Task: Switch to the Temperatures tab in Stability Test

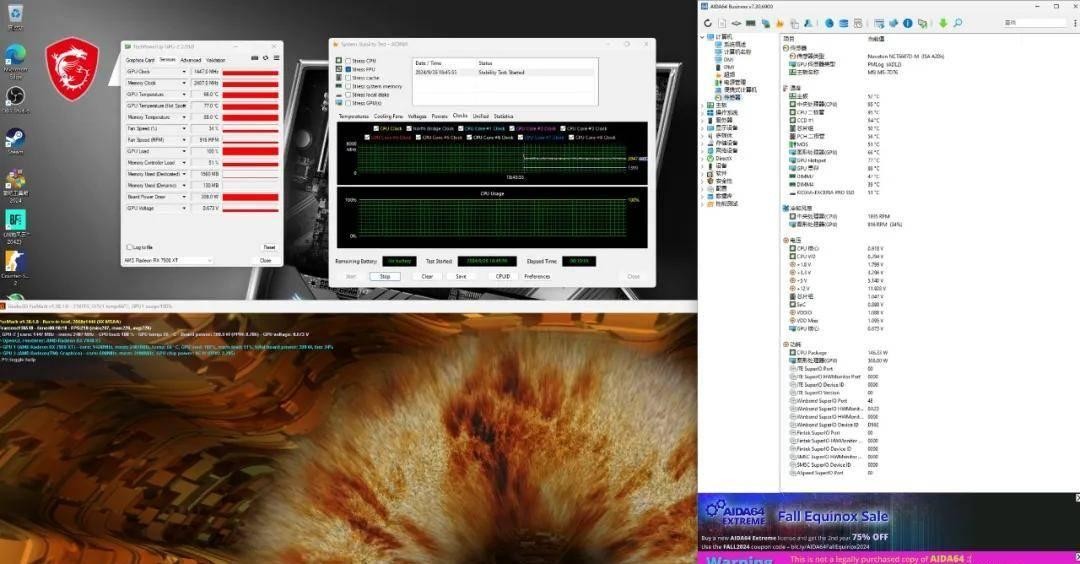Action: [354, 116]
